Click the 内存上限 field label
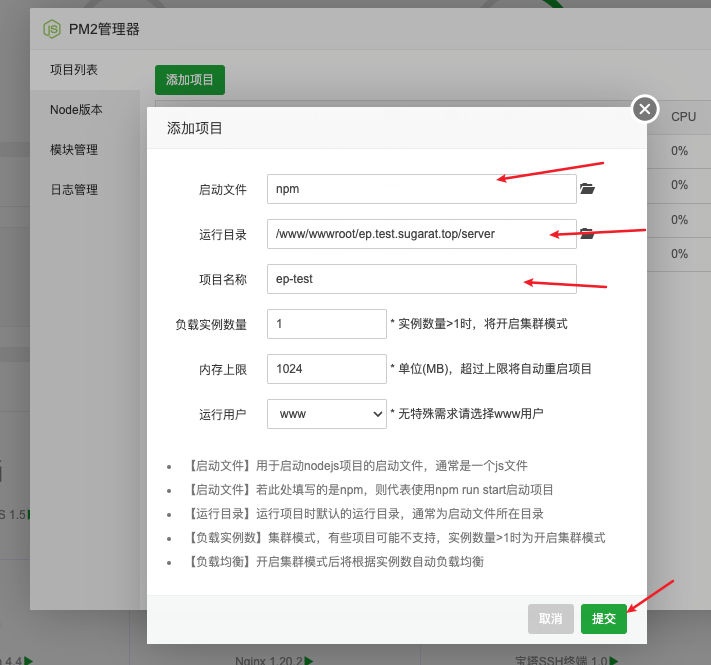711x665 pixels. pos(223,369)
